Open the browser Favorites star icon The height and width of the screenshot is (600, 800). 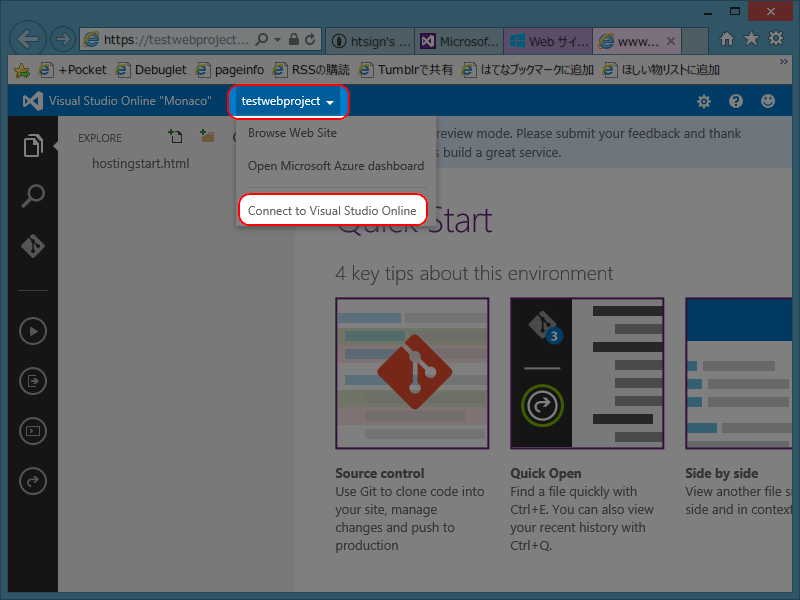[751, 39]
